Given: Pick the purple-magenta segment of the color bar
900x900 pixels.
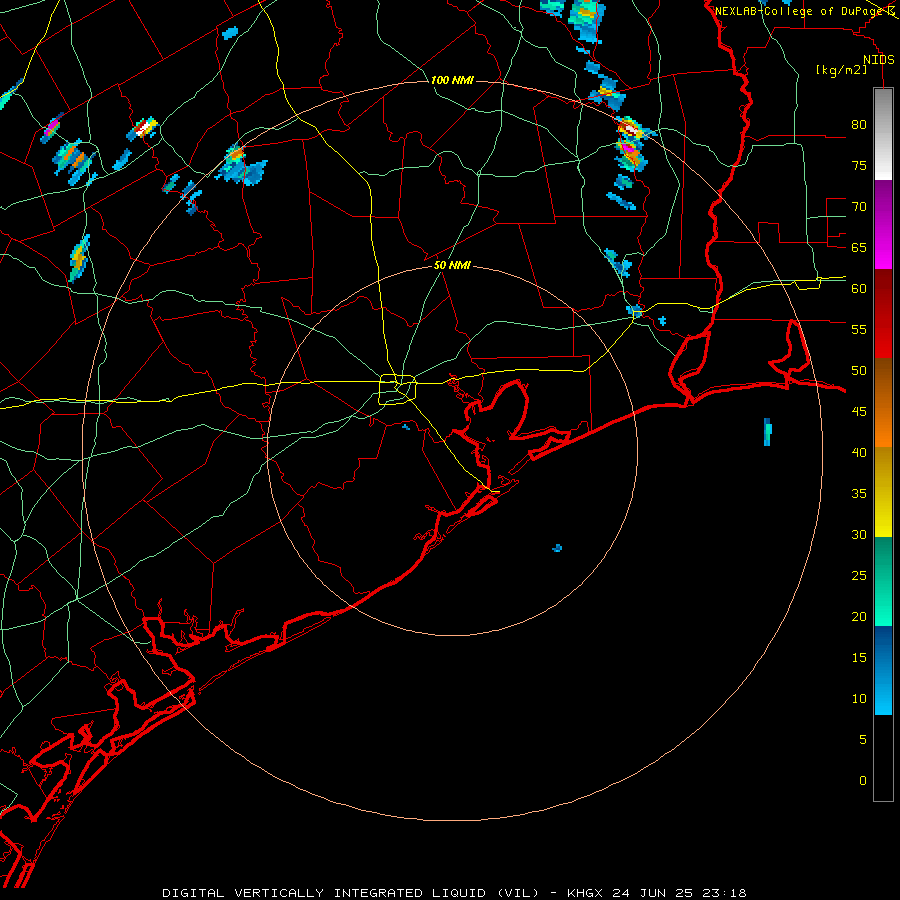Looking at the screenshot, I should click(x=883, y=224).
